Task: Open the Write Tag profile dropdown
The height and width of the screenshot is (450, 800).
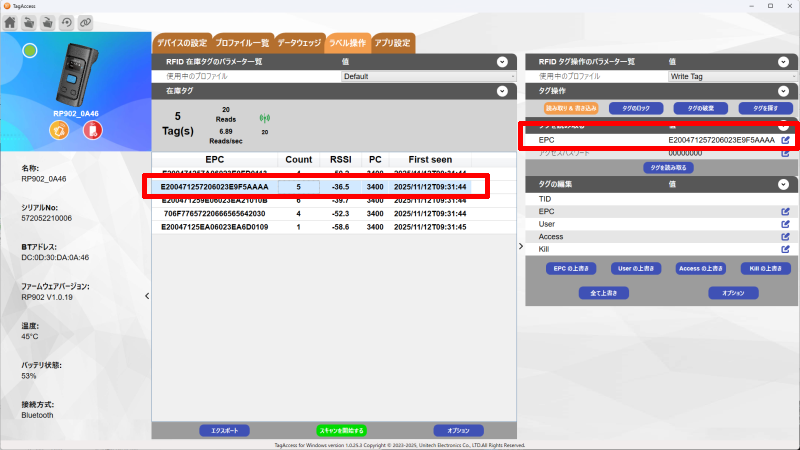Action: 742,76
